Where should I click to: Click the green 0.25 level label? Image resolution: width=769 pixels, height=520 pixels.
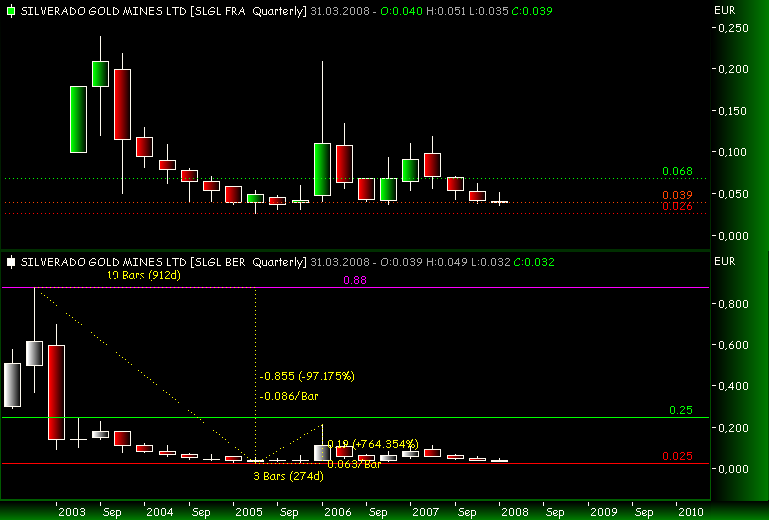(681, 410)
